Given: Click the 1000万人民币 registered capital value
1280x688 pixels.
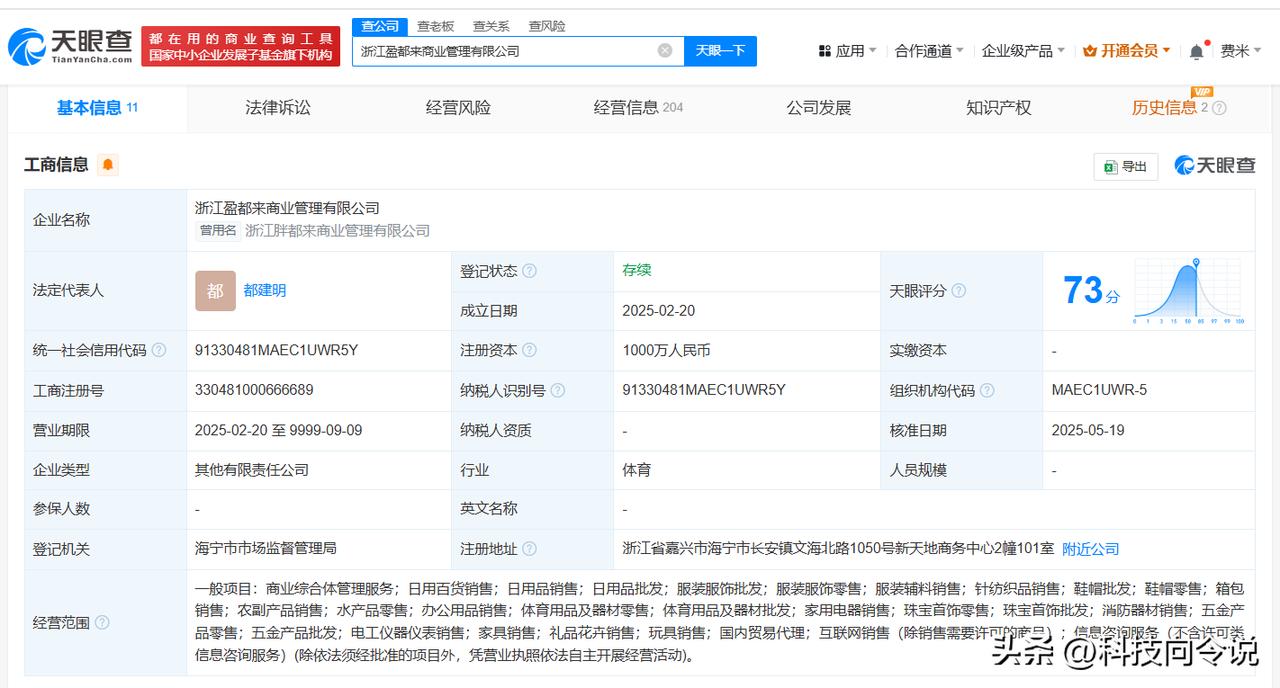Looking at the screenshot, I should (x=666, y=351).
